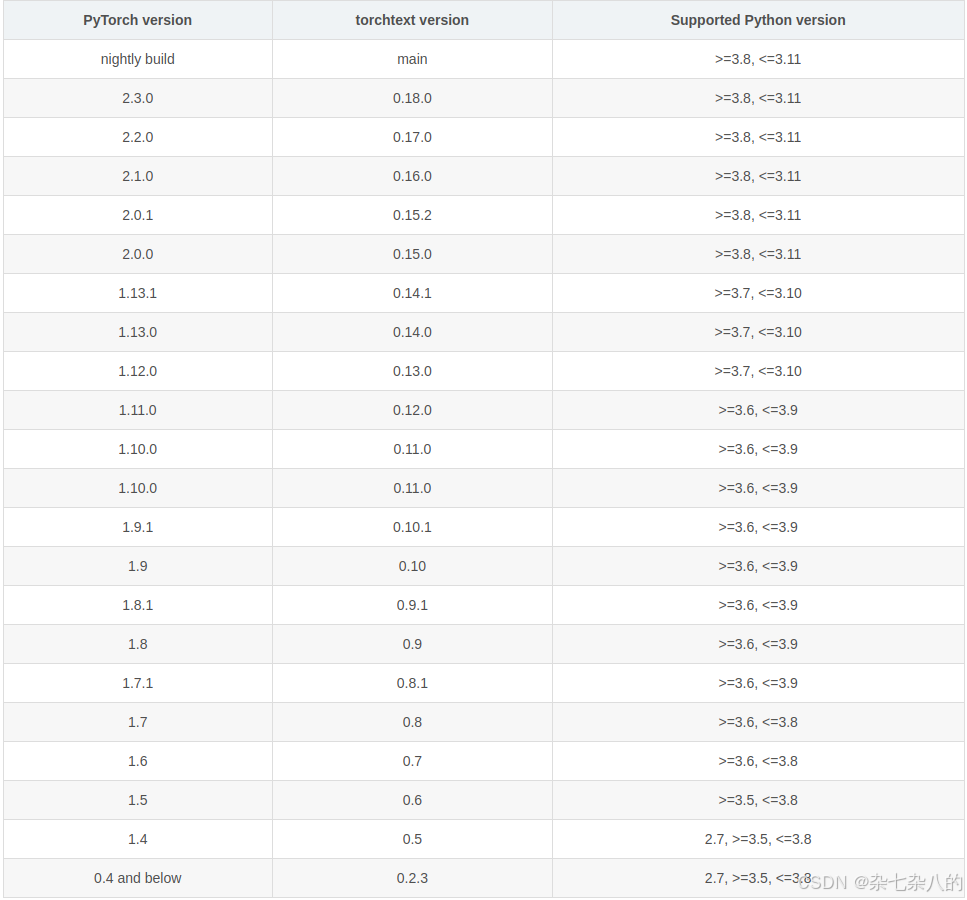The height and width of the screenshot is (900, 967).
Task: Click Python version cell in the 1.7.1 row
Action: pos(758,683)
